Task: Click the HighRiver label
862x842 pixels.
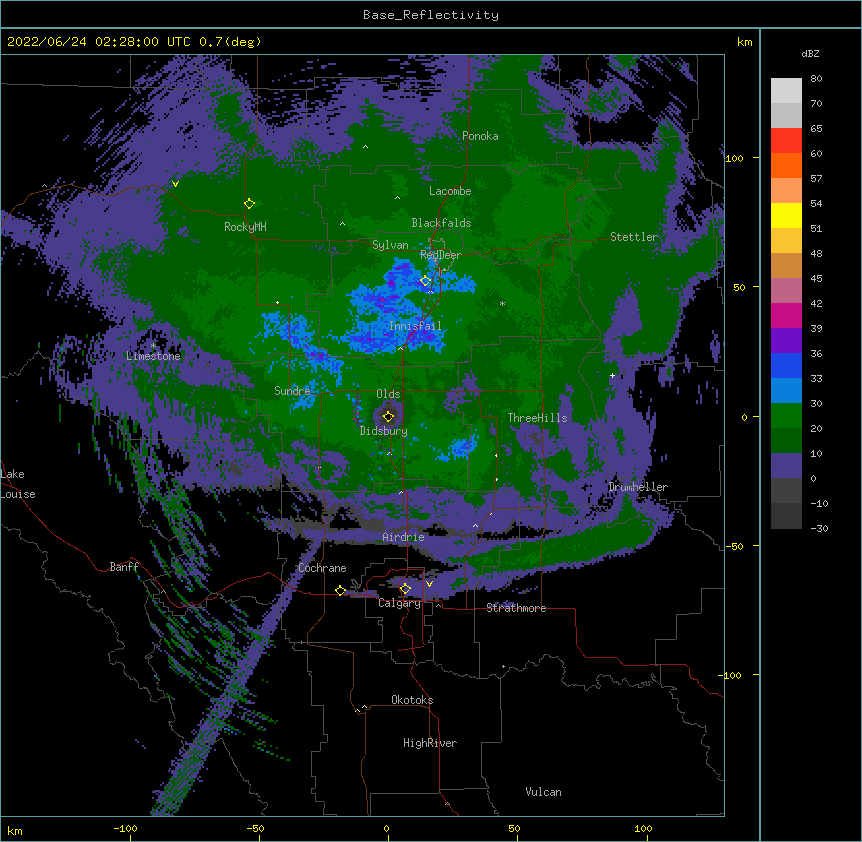Action: pos(430,743)
